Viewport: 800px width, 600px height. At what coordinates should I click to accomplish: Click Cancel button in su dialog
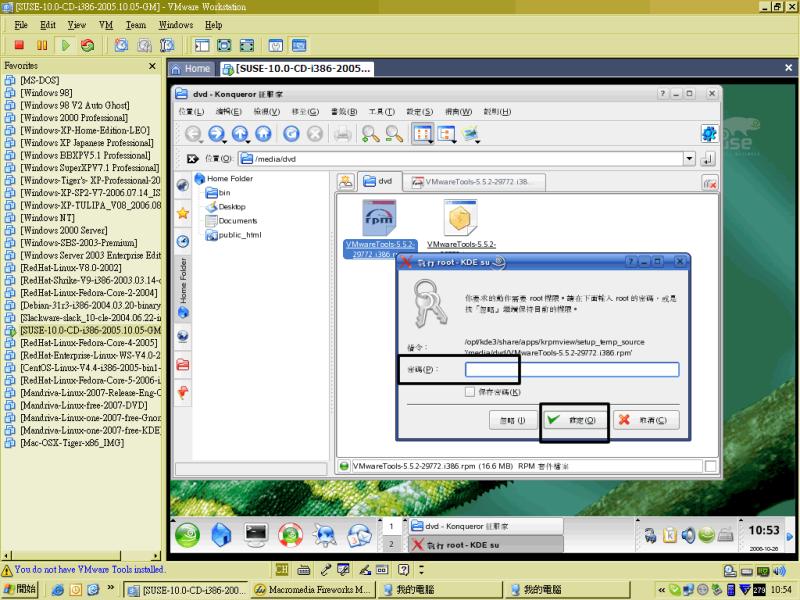tap(646, 420)
